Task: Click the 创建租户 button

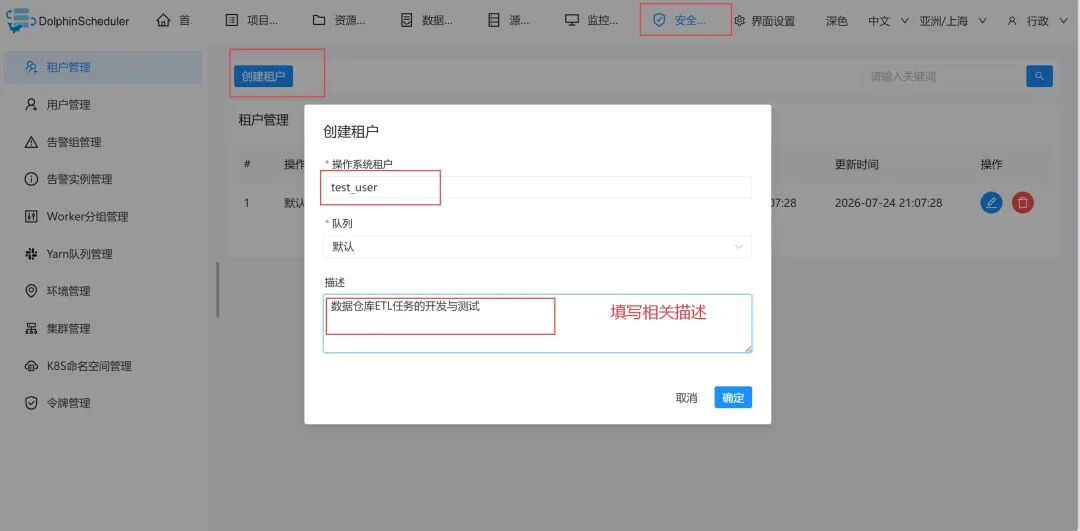Action: 263,76
